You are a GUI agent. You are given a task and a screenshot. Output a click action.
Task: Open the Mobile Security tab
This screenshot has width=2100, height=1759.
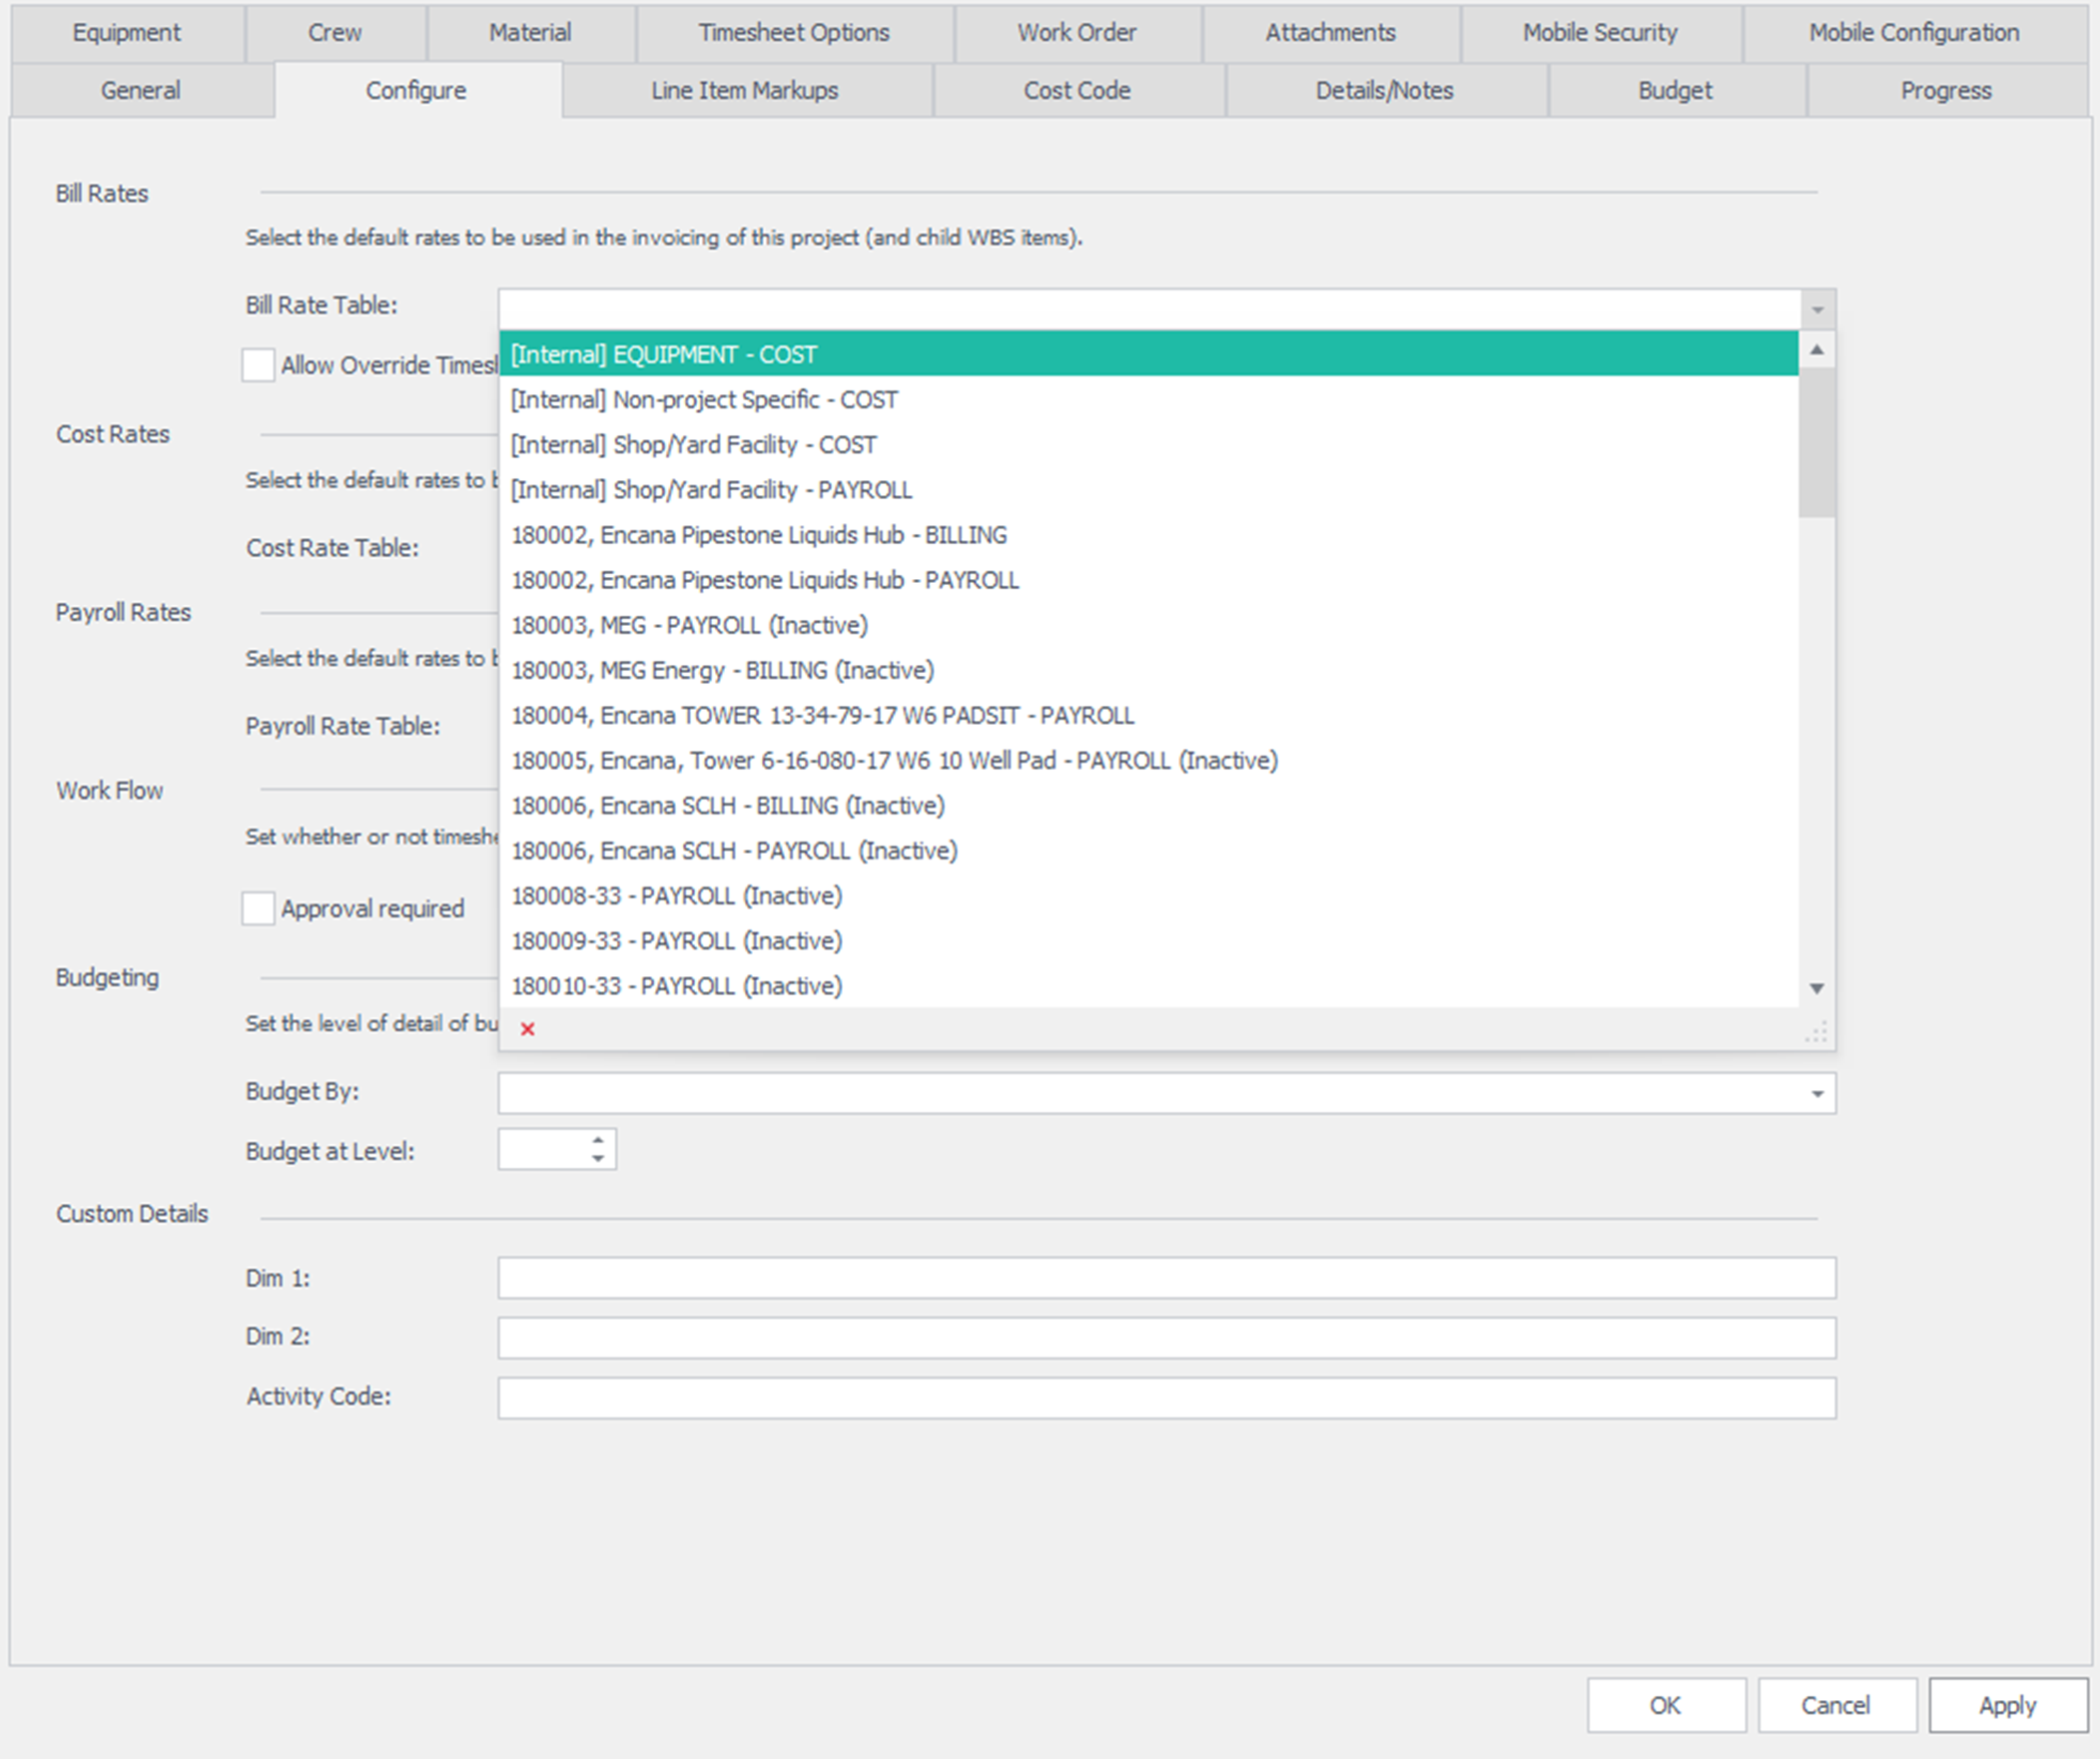coord(1599,32)
